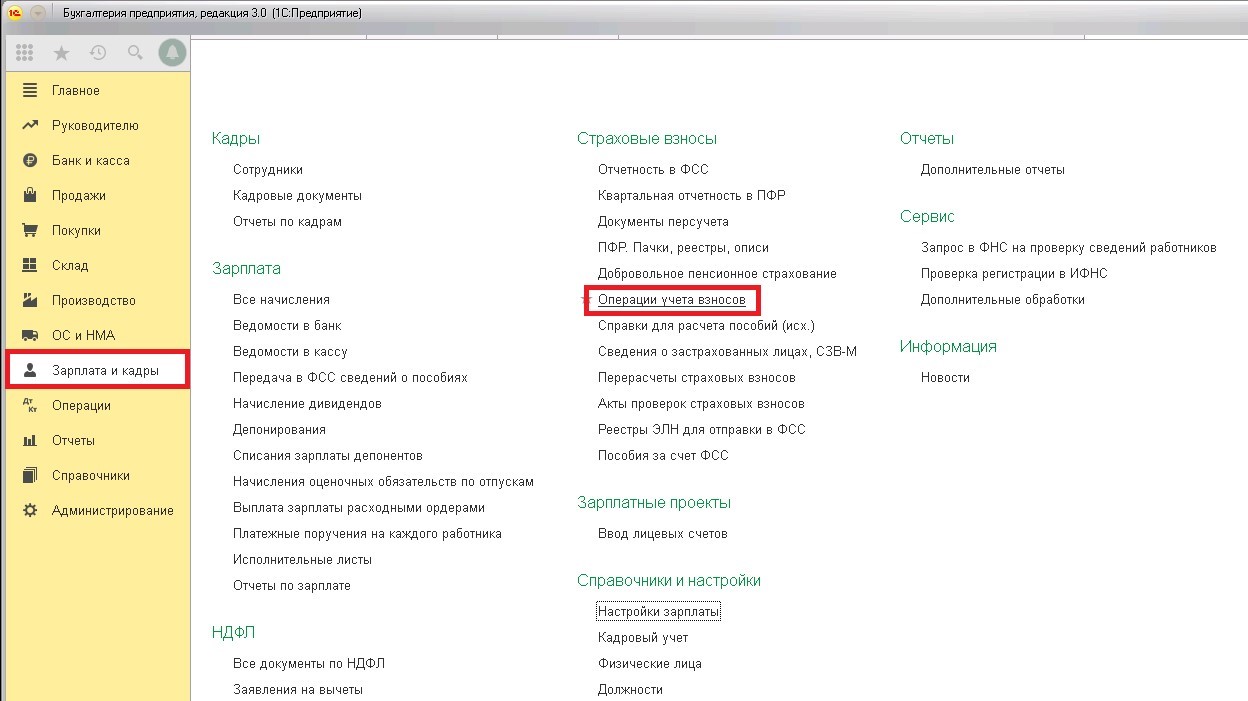Image resolution: width=1248 pixels, height=701 pixels.
Task: Open Платежные поручения на каждого работника
Action: point(367,534)
